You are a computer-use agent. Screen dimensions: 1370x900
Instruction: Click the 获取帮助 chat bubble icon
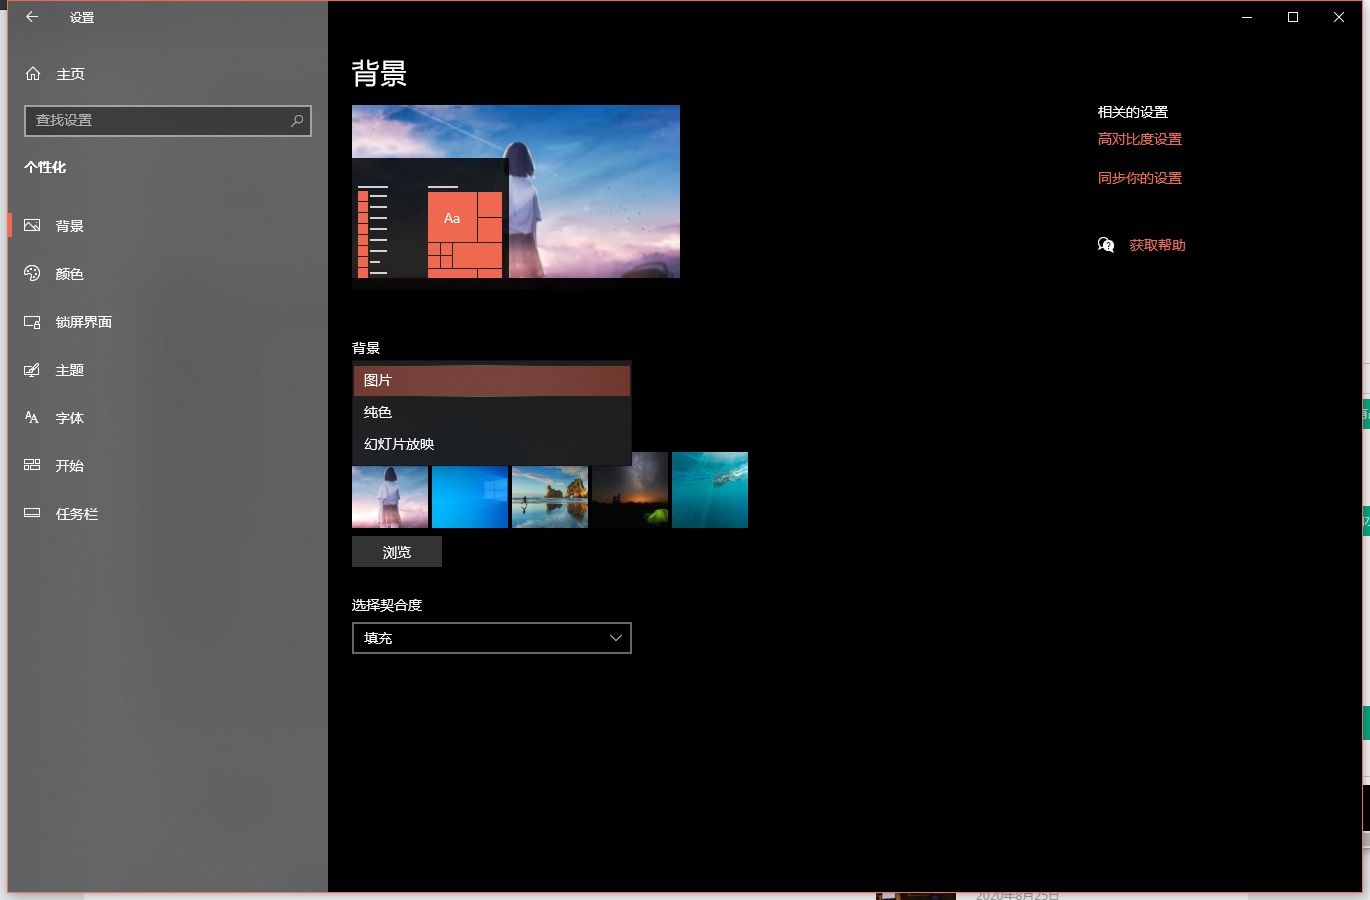pos(1106,245)
